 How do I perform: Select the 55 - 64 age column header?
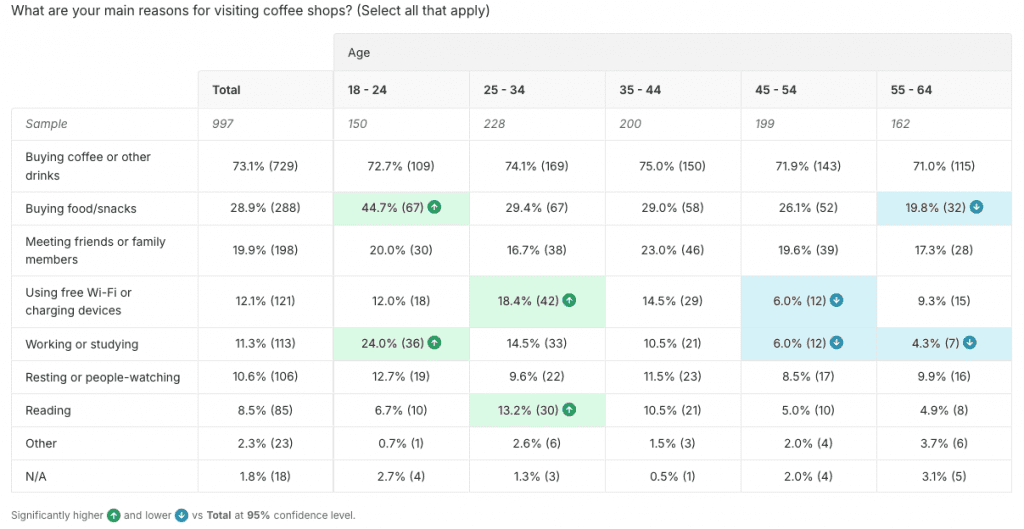911,90
